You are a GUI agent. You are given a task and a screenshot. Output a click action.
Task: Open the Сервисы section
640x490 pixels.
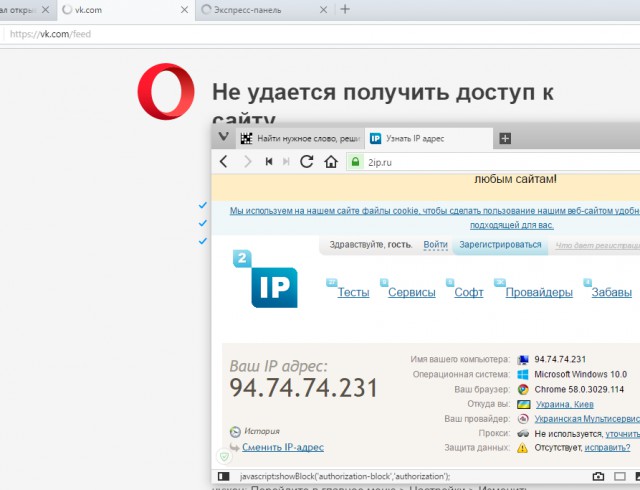tap(411, 292)
